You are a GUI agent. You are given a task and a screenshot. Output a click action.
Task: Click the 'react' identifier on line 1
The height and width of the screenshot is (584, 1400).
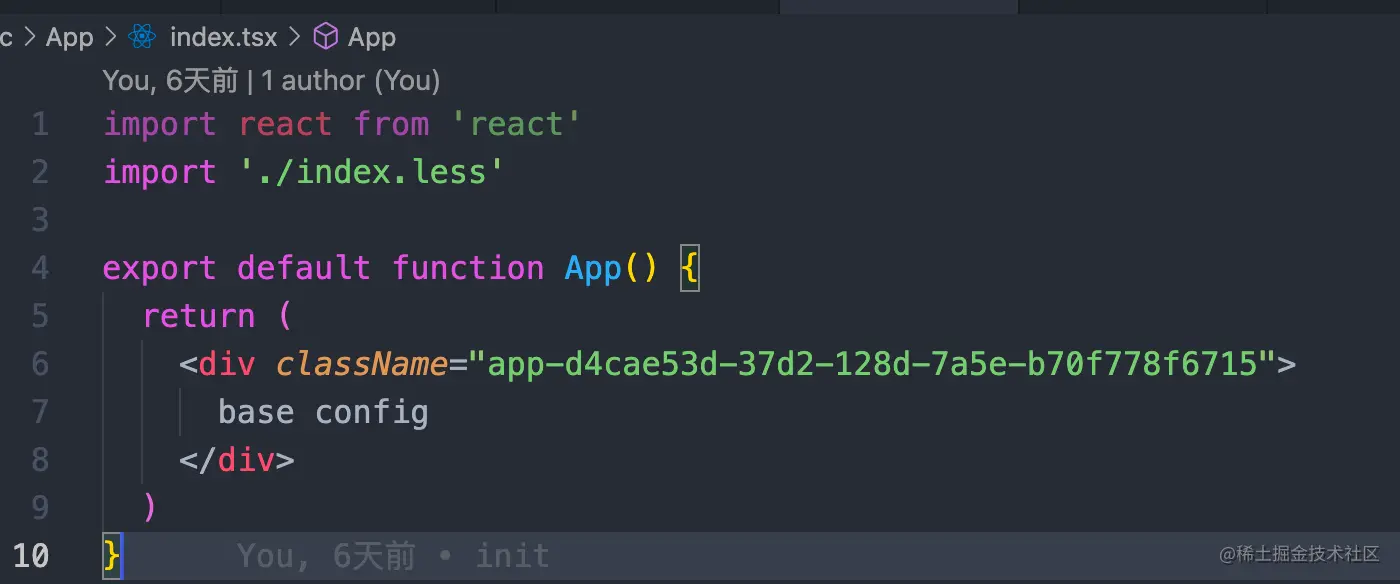coord(285,124)
